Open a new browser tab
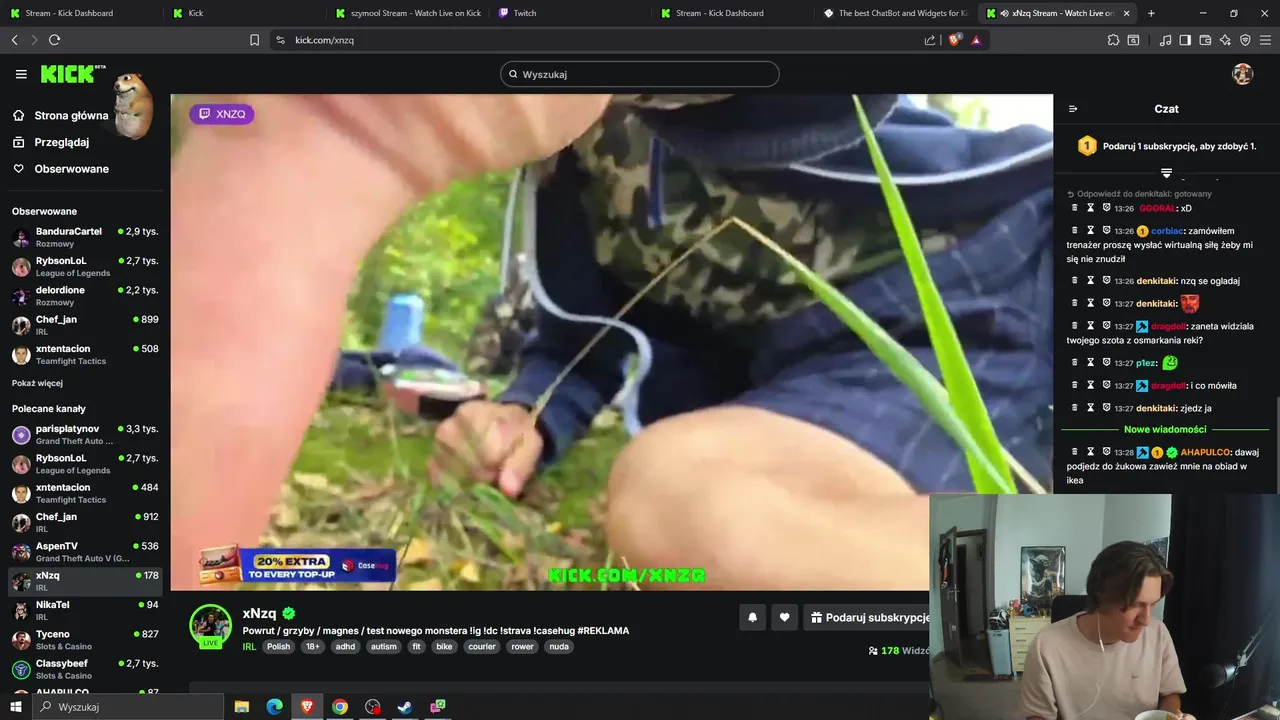Viewport: 1280px width, 720px height. [1151, 13]
